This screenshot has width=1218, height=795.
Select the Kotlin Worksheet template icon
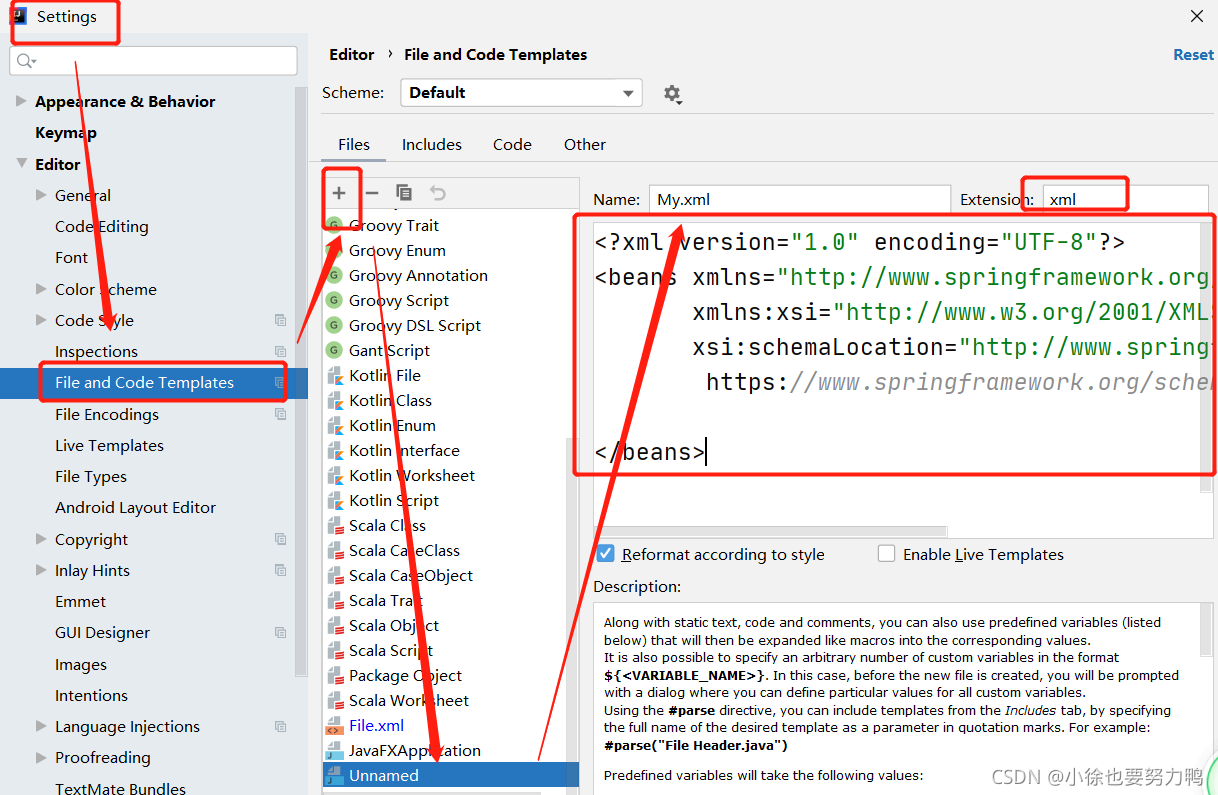click(x=334, y=475)
